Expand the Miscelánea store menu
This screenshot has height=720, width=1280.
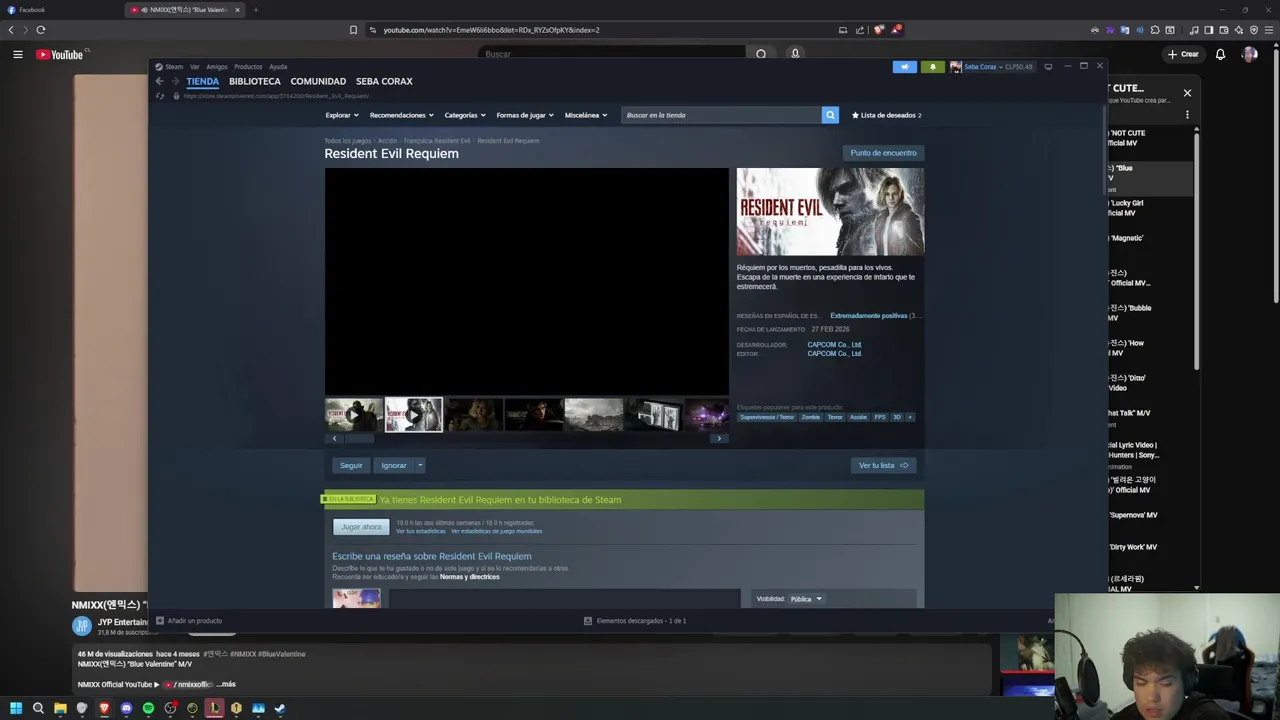pos(586,115)
